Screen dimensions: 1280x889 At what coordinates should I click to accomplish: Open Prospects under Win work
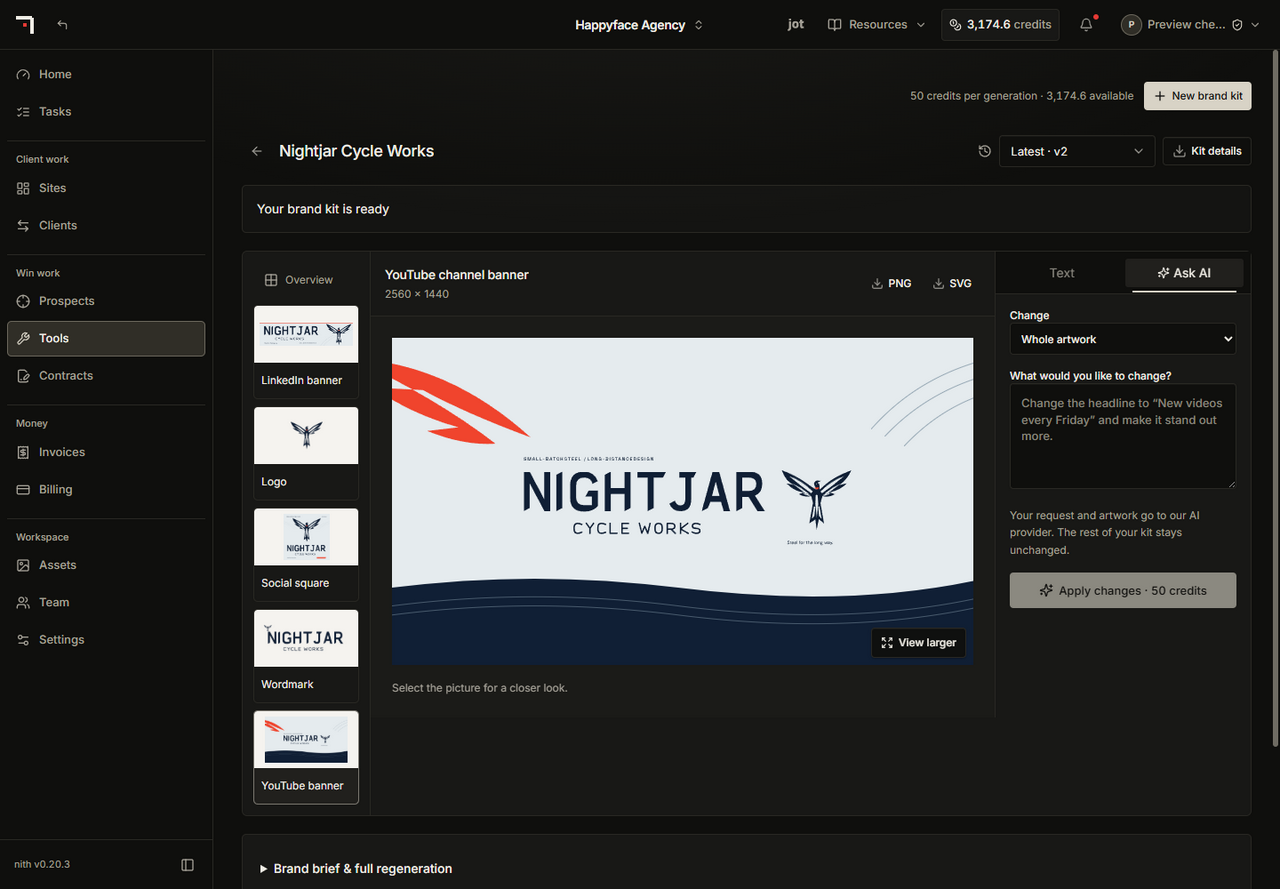point(106,301)
